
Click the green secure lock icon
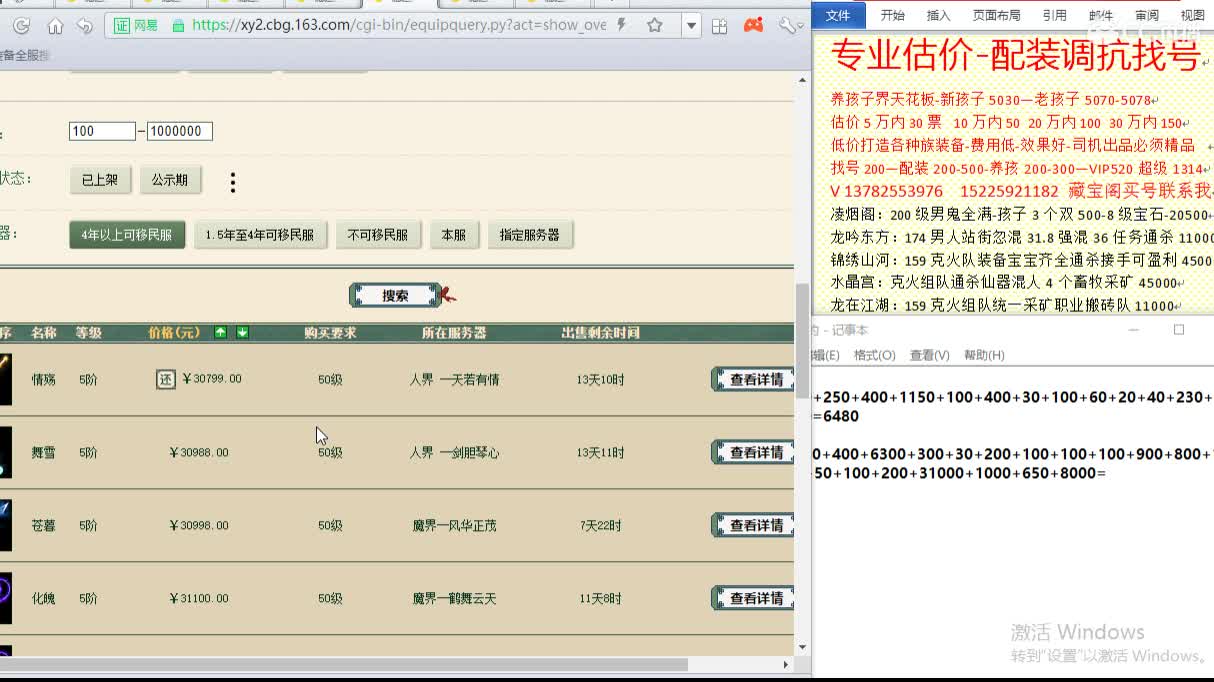pos(178,25)
